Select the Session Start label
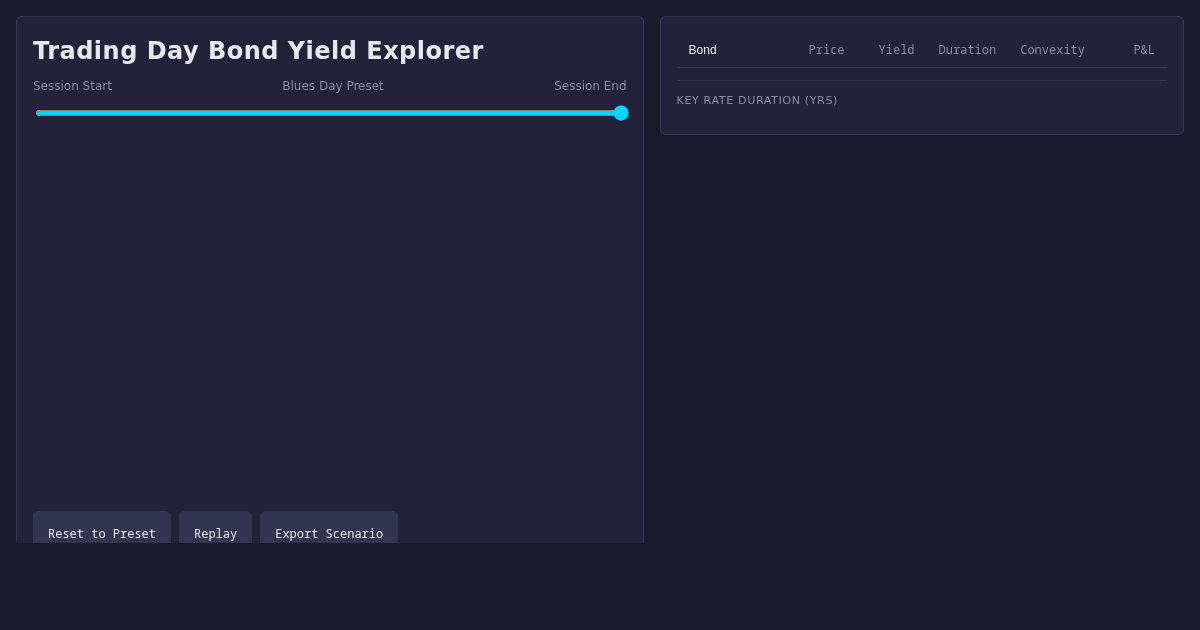This screenshot has width=1200, height=630. point(72,86)
